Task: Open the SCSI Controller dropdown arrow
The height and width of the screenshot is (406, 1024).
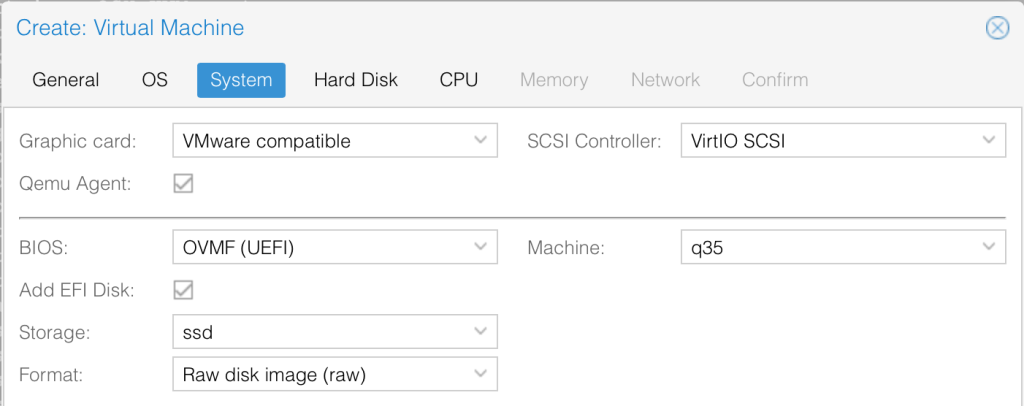Action: (988, 141)
